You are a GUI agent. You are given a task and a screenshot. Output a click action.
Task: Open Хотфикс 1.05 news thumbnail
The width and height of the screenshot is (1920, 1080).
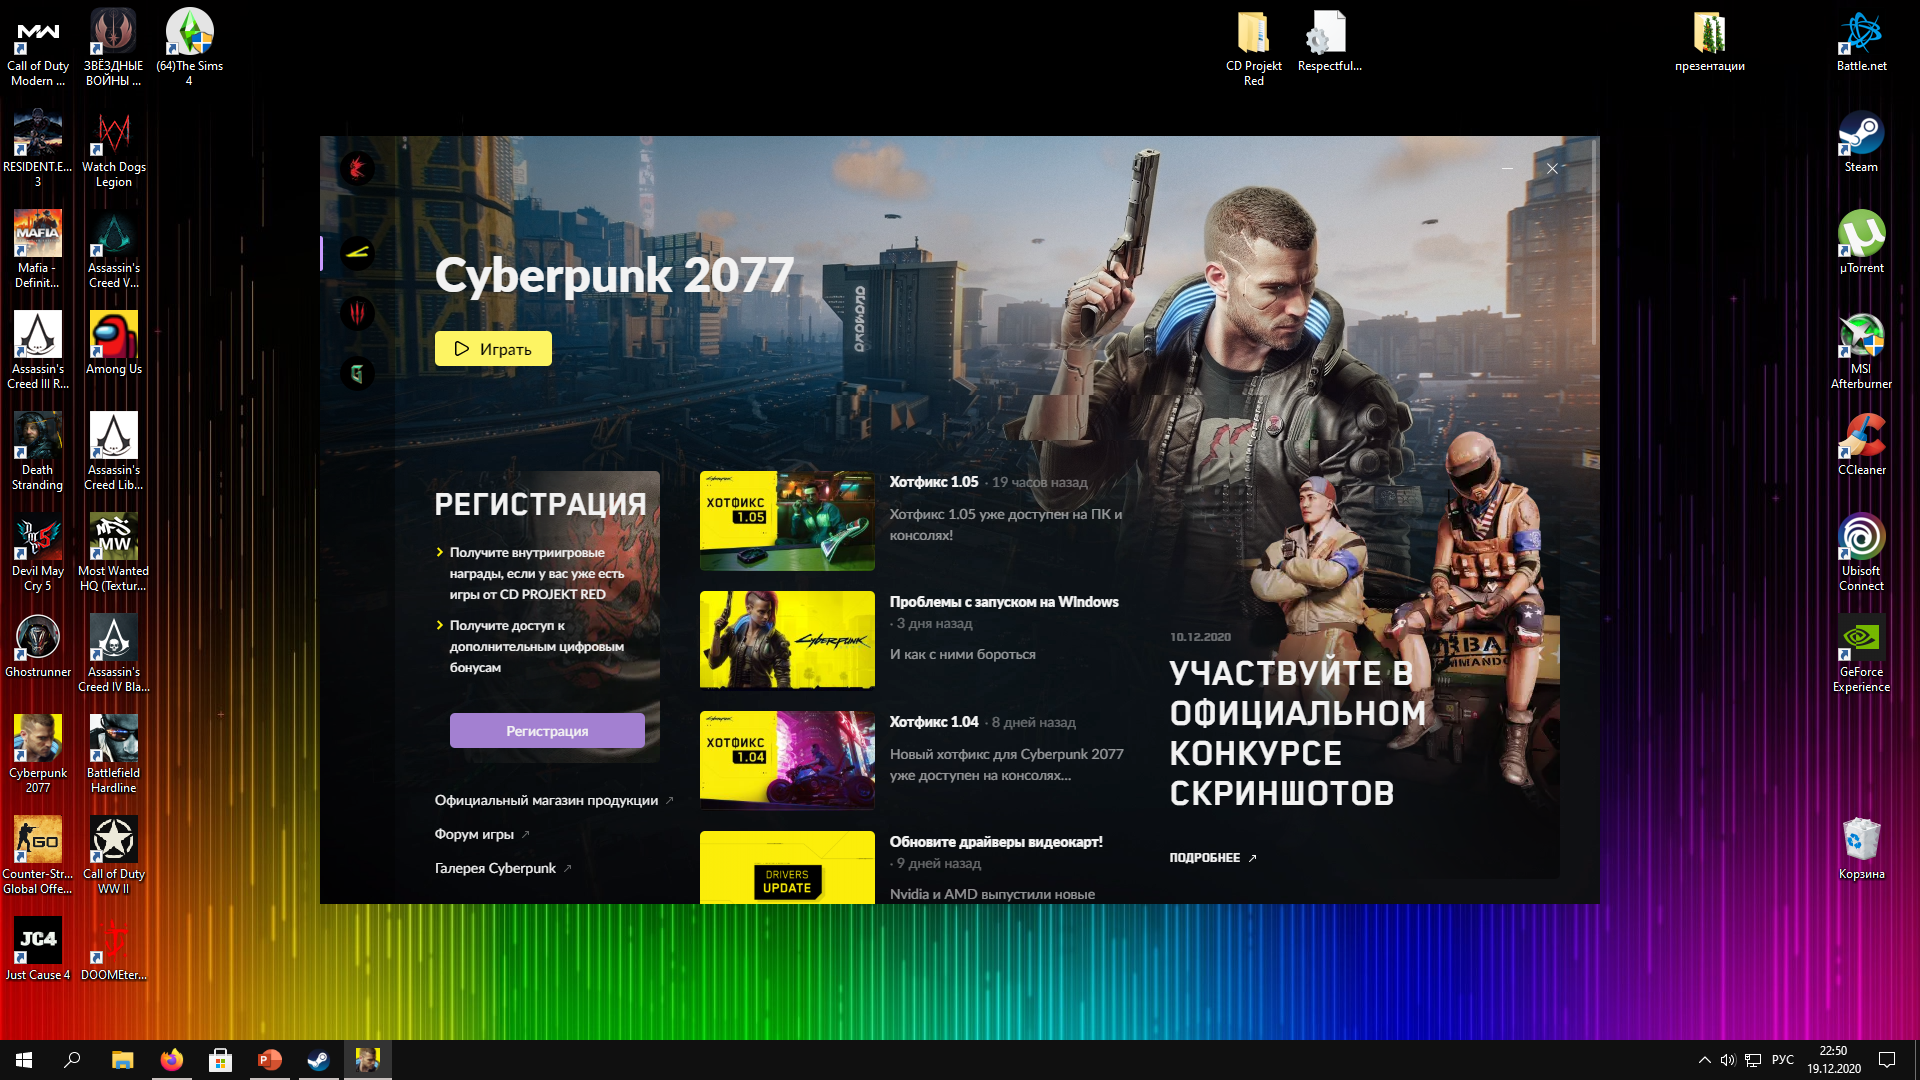point(787,521)
